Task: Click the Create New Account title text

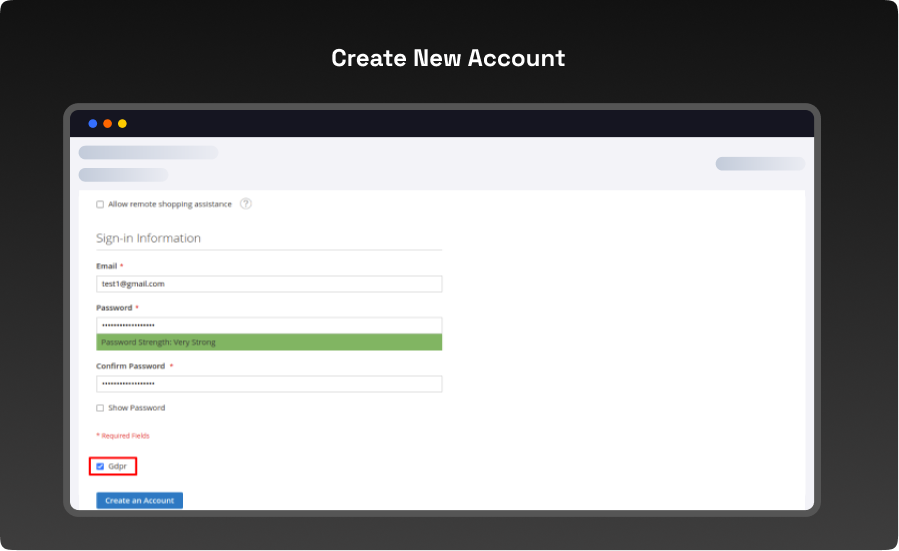Action: [448, 58]
